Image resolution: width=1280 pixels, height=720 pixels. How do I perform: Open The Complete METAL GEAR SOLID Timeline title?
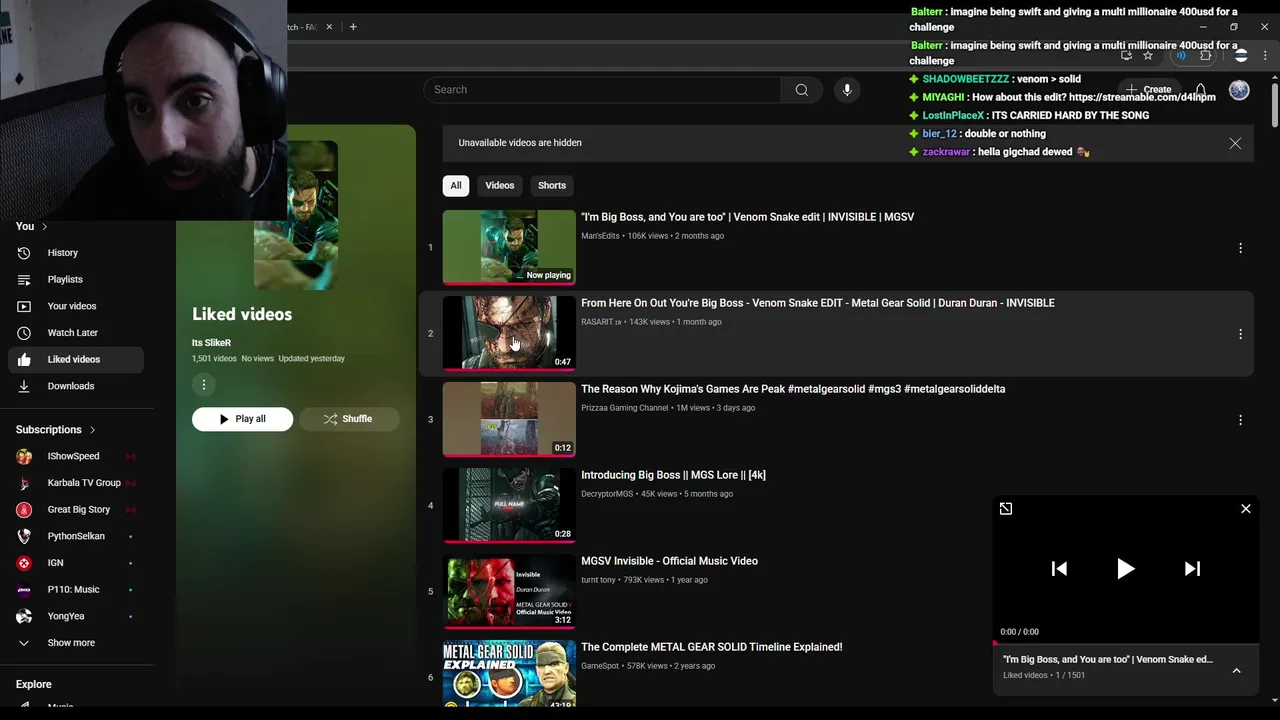711,647
